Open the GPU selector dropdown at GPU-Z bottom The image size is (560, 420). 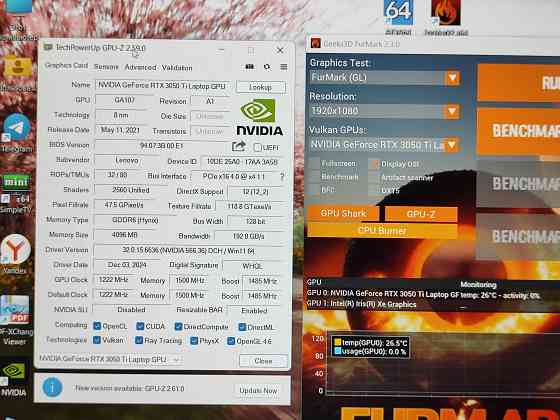tap(111, 359)
